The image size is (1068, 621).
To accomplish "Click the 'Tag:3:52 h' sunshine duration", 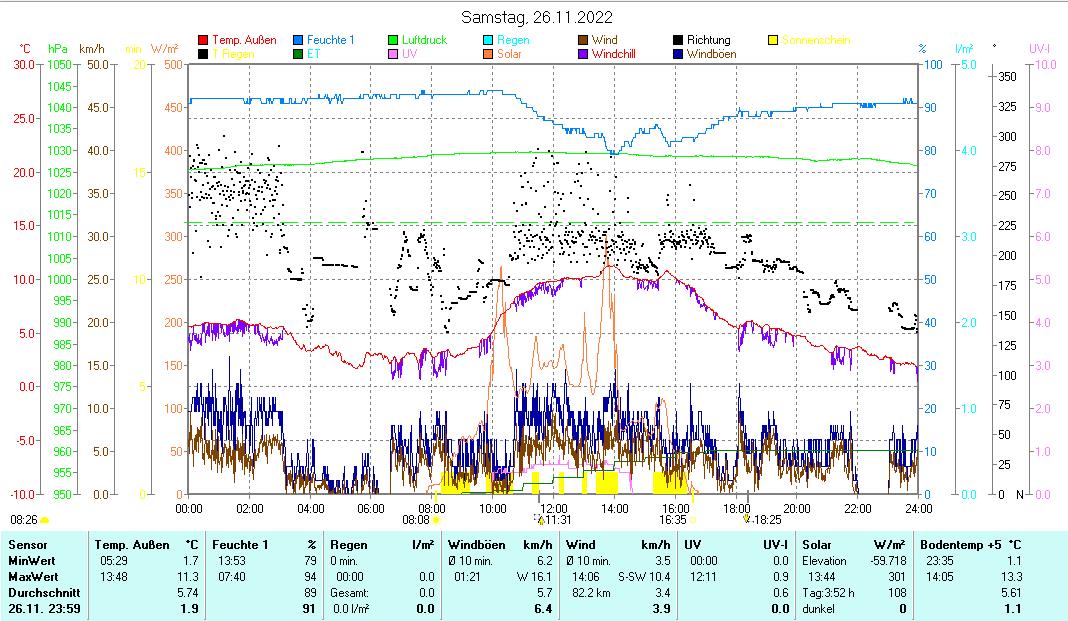I will pos(828,593).
